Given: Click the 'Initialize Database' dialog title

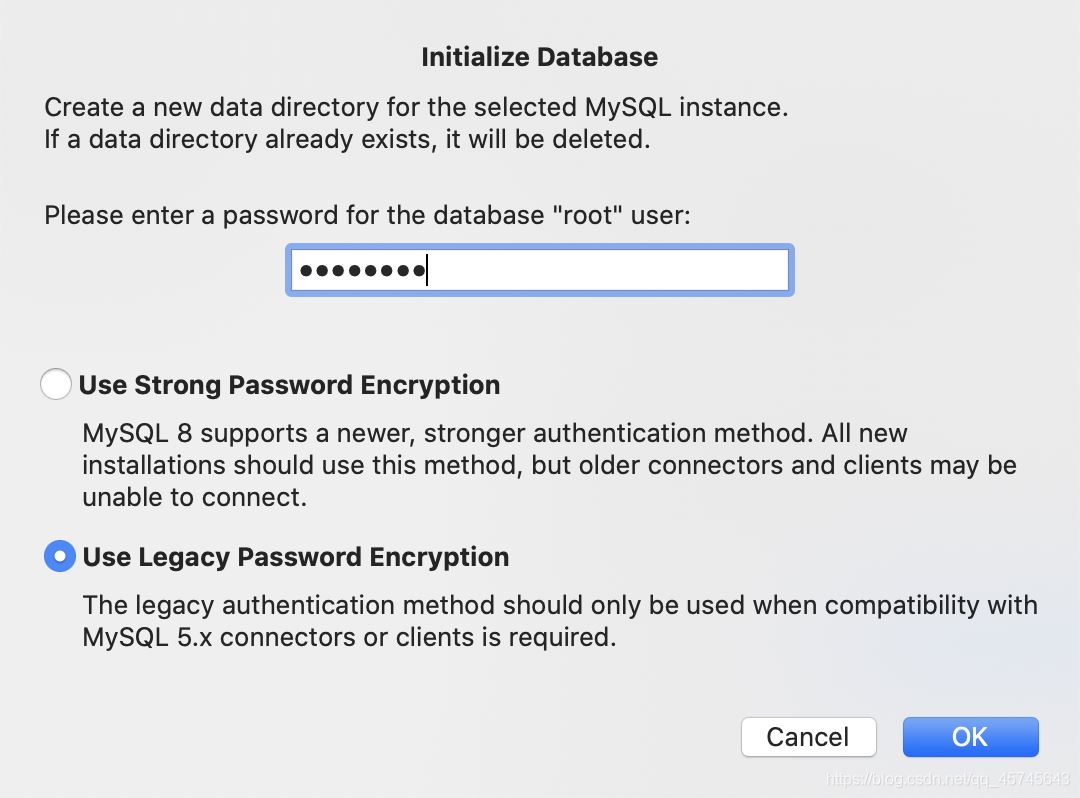Looking at the screenshot, I should pyautogui.click(x=540, y=57).
